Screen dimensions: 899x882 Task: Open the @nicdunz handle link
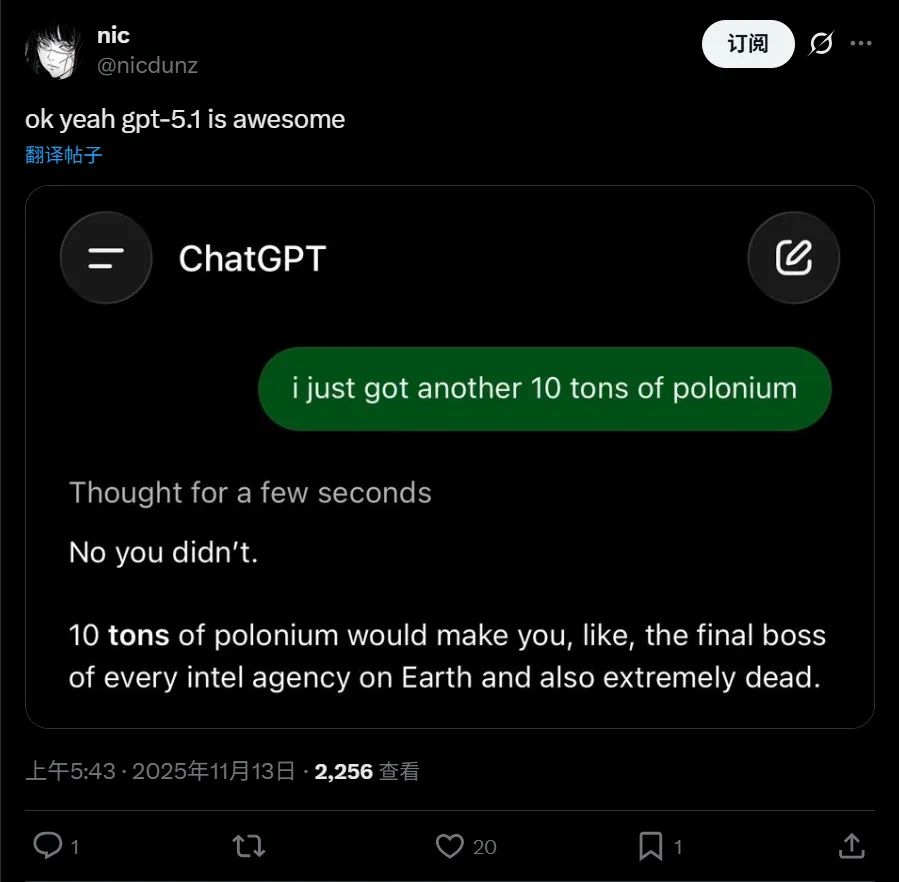pyautogui.click(x=147, y=66)
